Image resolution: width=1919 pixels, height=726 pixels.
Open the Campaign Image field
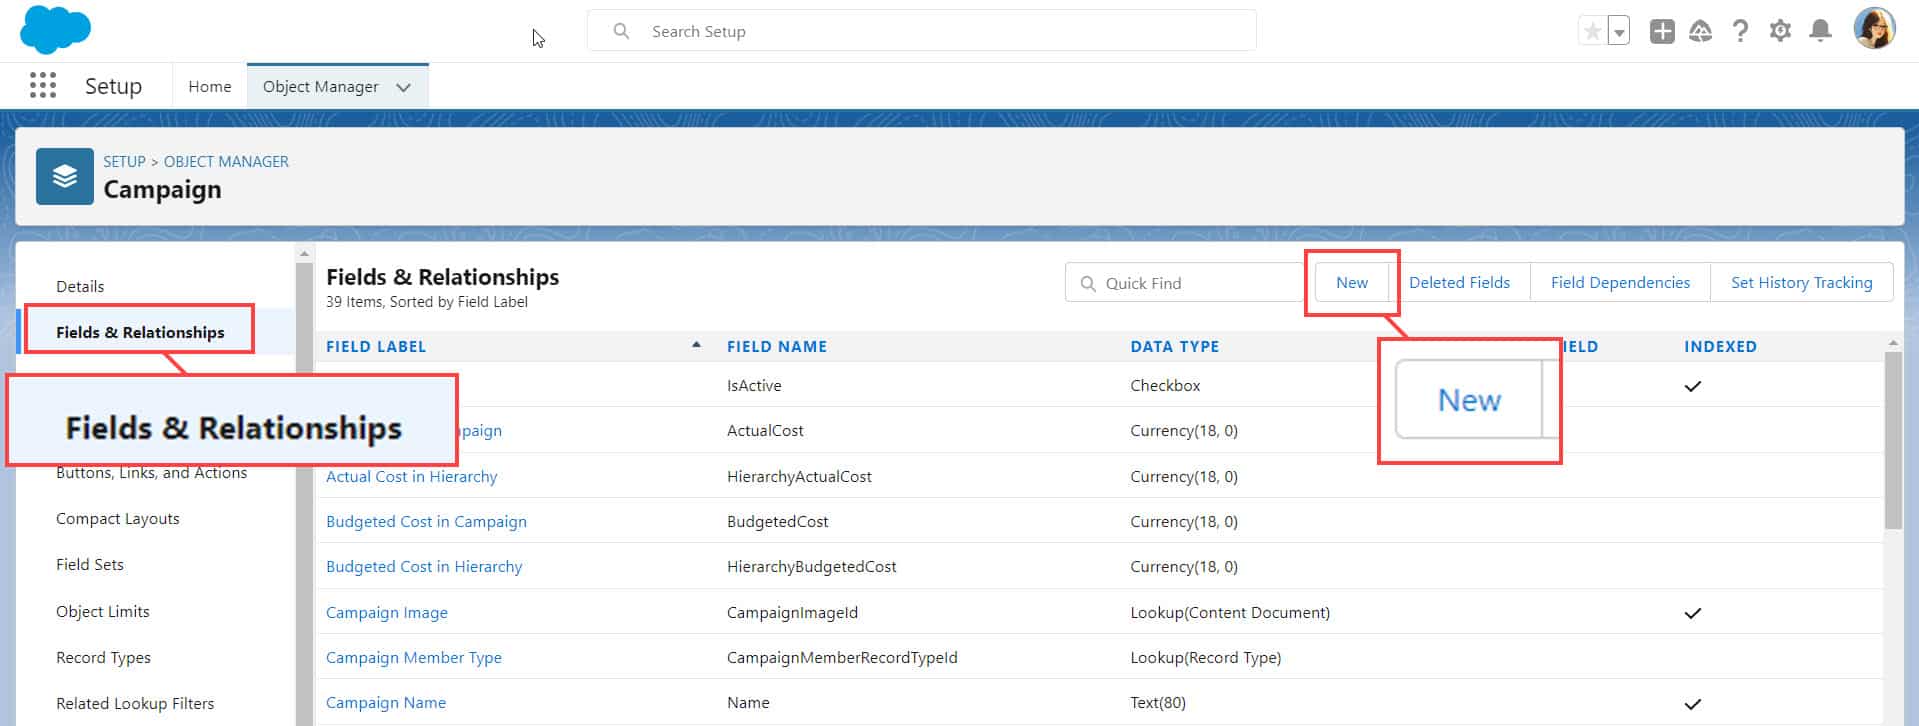point(387,613)
